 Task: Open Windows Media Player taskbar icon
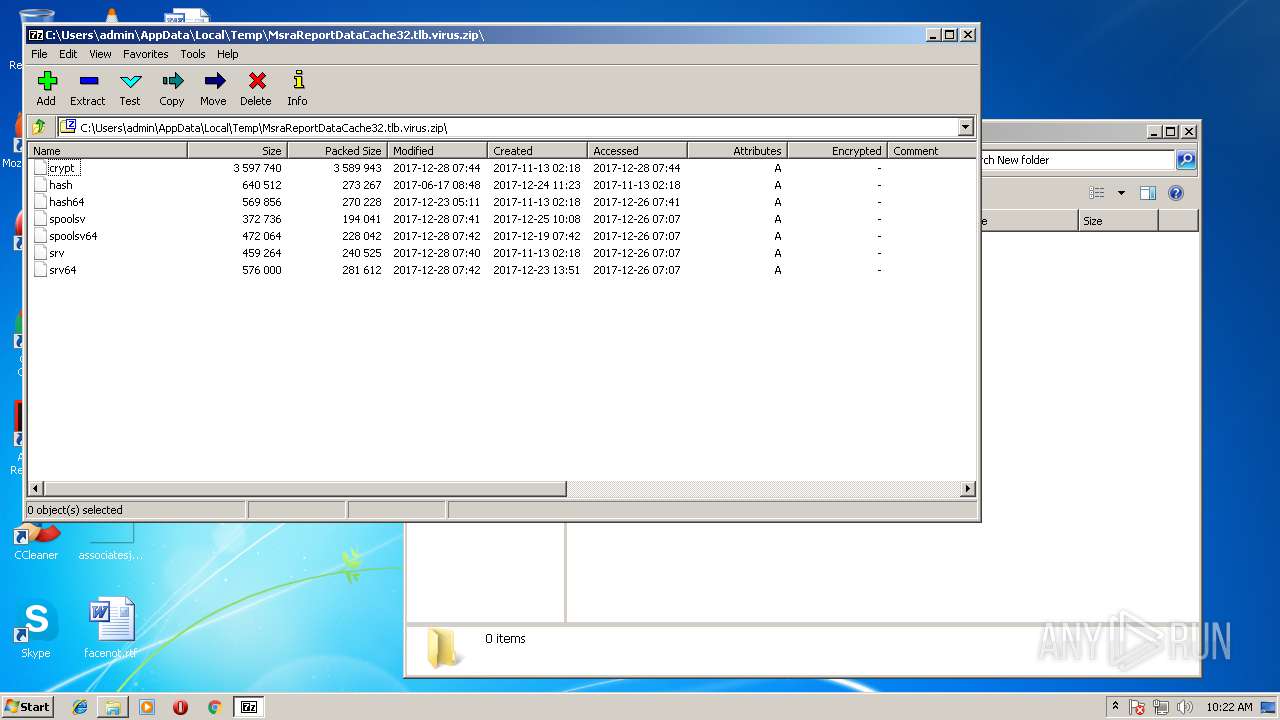[147, 707]
